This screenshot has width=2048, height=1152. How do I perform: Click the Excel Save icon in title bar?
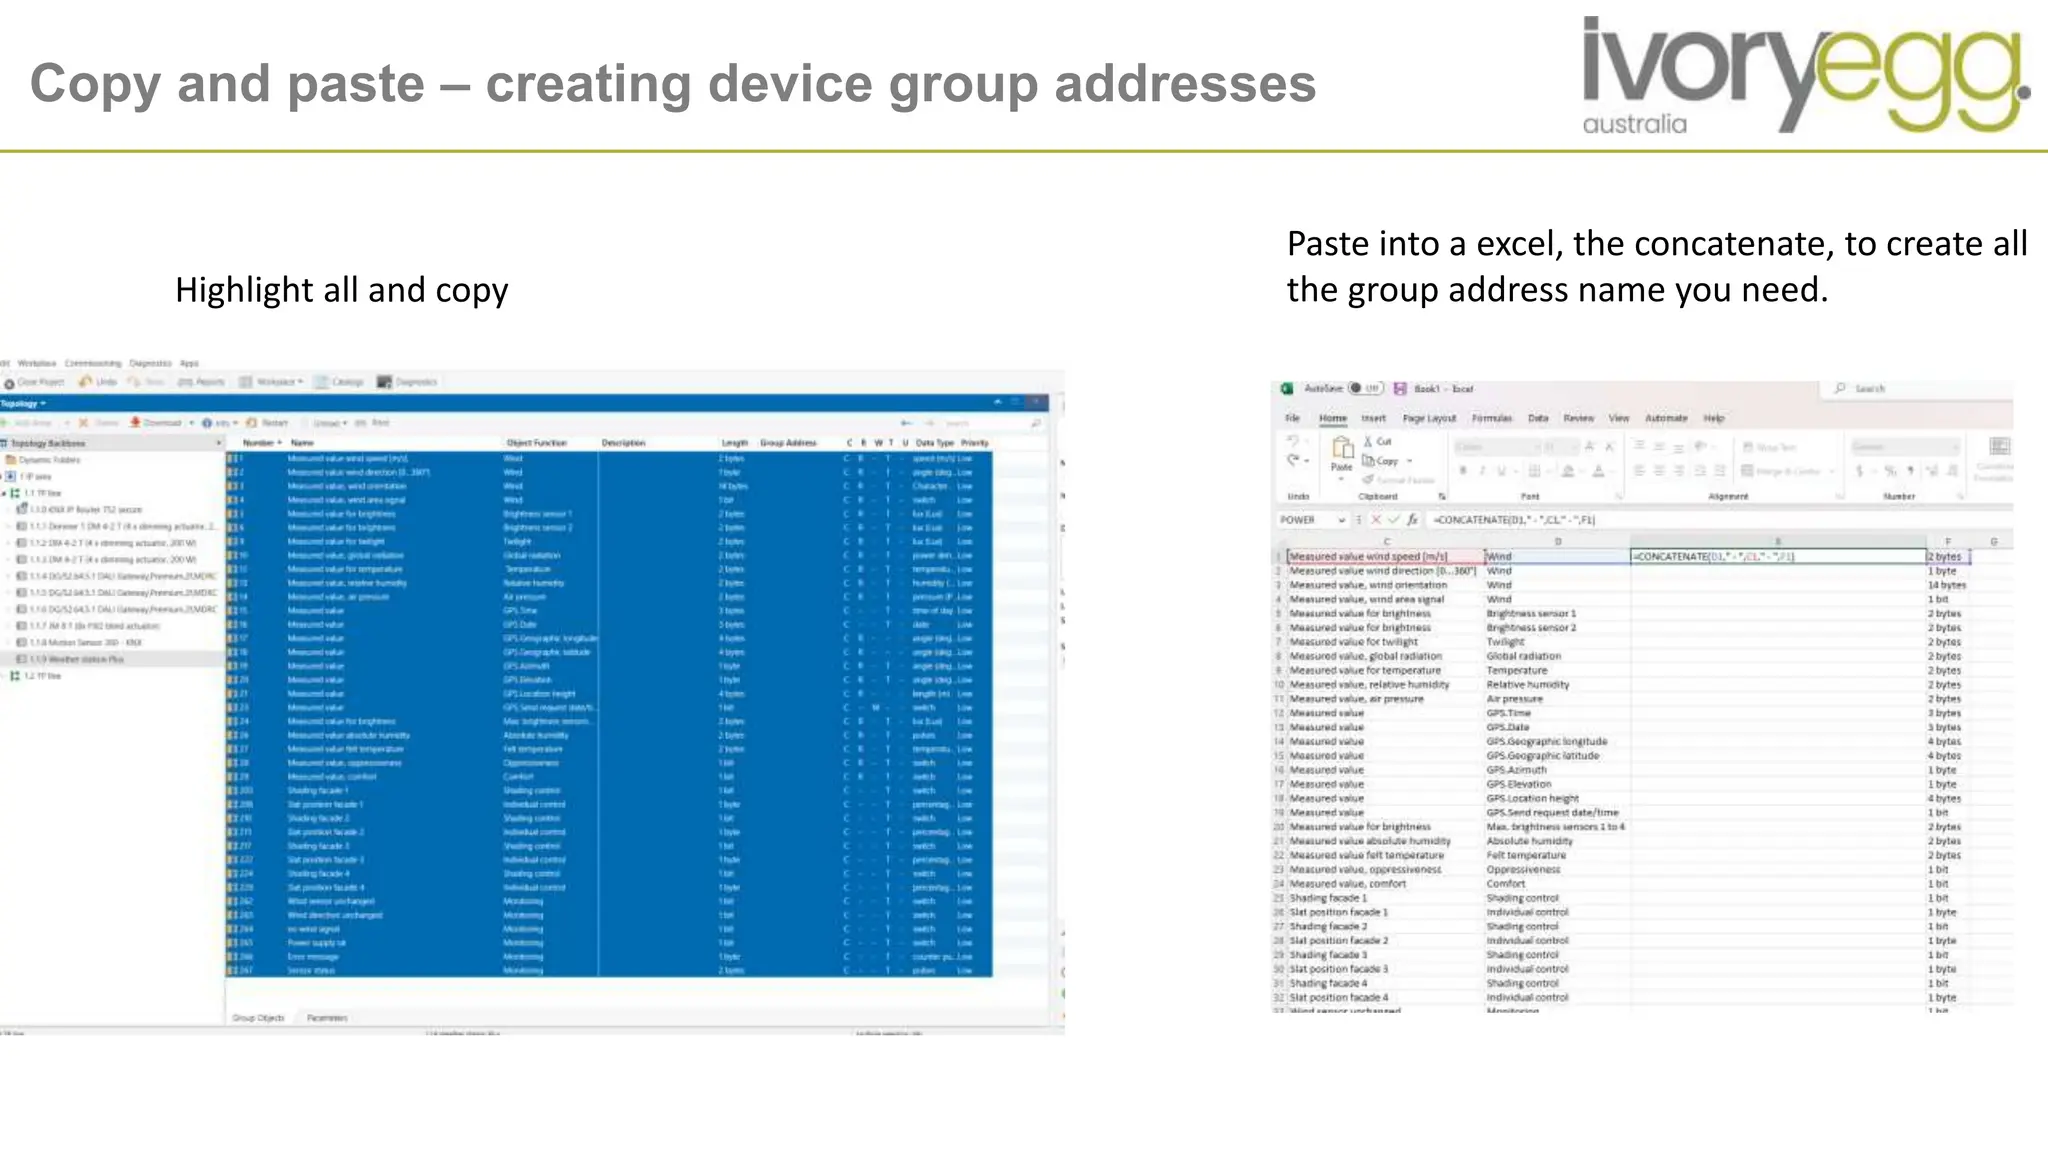click(x=1400, y=389)
